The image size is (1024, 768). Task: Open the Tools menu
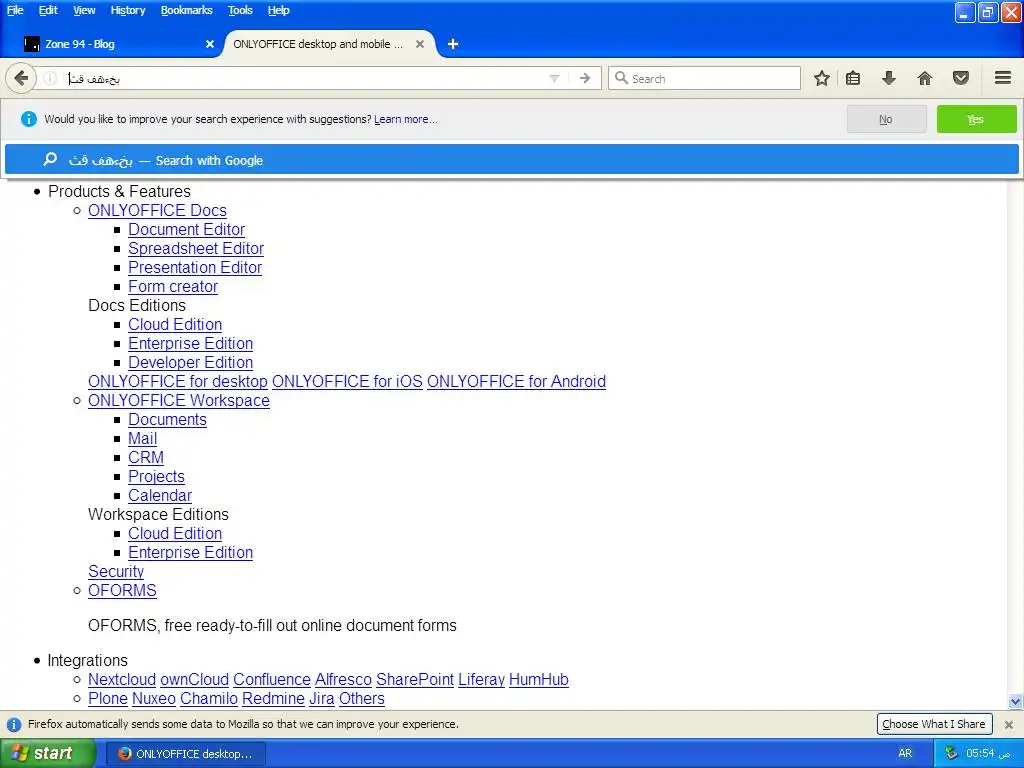240,10
